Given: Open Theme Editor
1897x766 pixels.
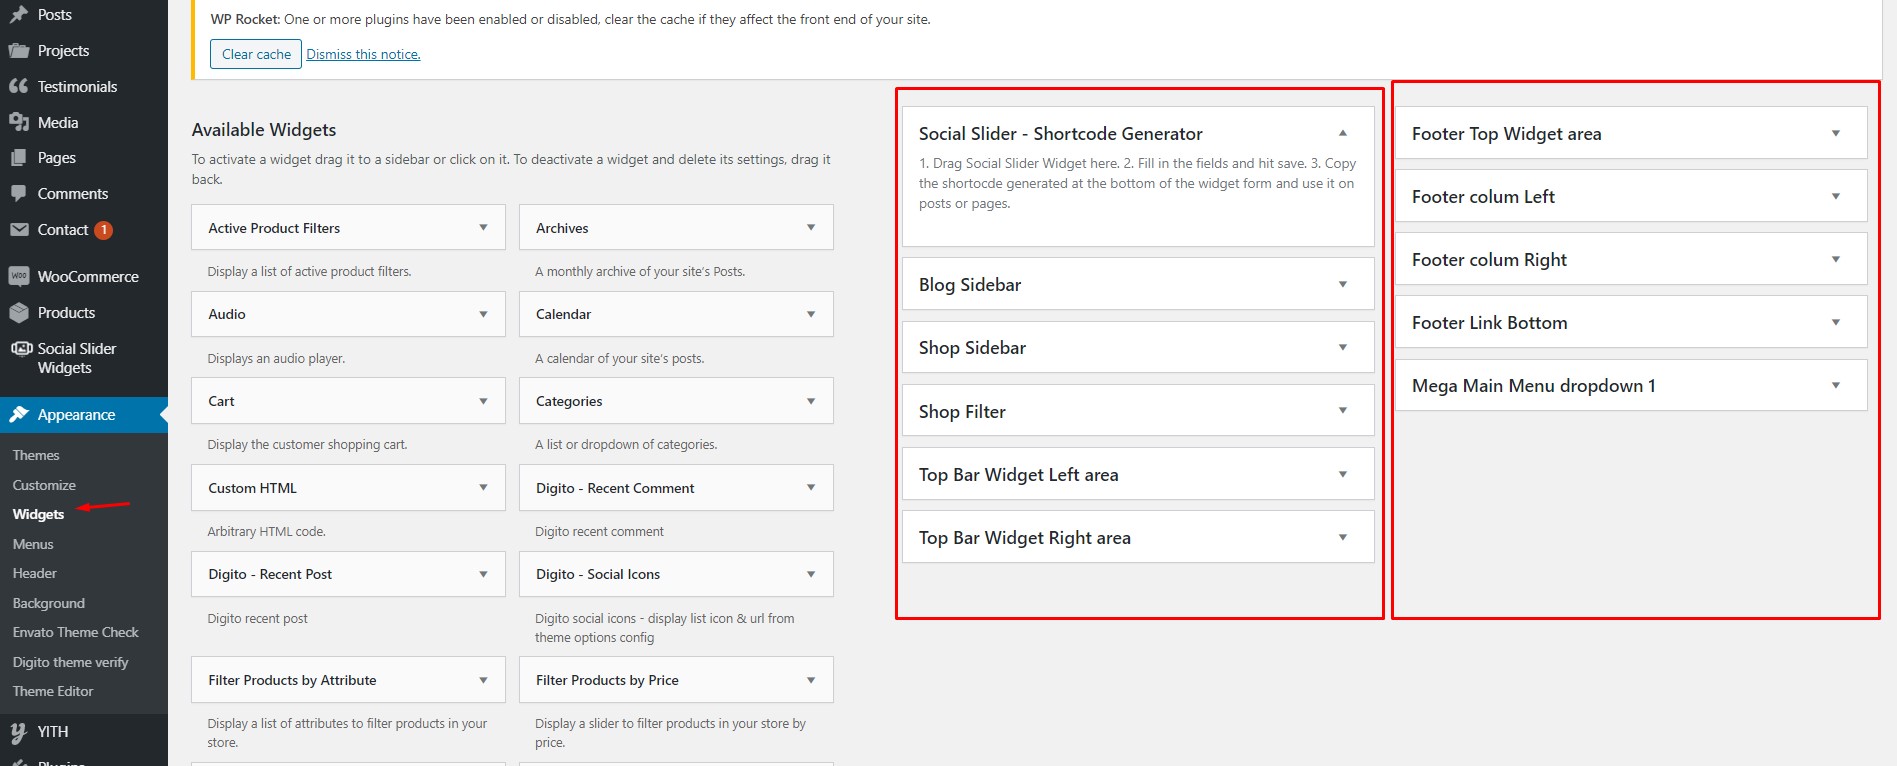Looking at the screenshot, I should click(x=53, y=691).
